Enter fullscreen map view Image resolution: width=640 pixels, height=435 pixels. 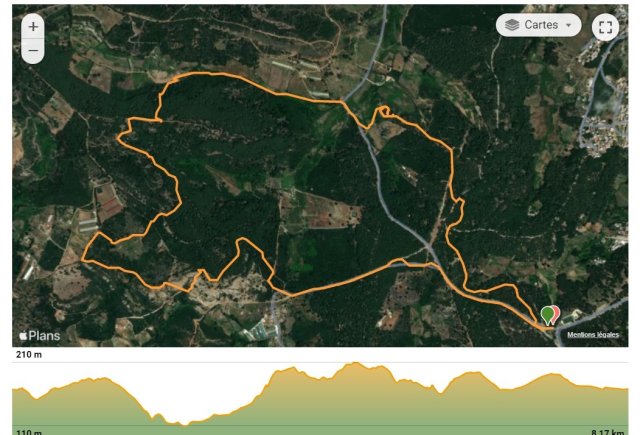pyautogui.click(x=605, y=27)
